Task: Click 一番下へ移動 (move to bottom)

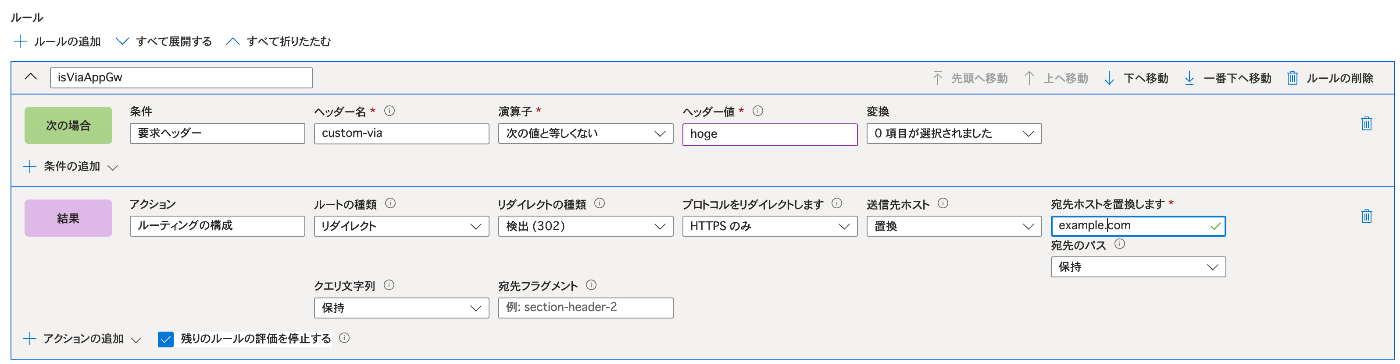Action: [1227, 78]
